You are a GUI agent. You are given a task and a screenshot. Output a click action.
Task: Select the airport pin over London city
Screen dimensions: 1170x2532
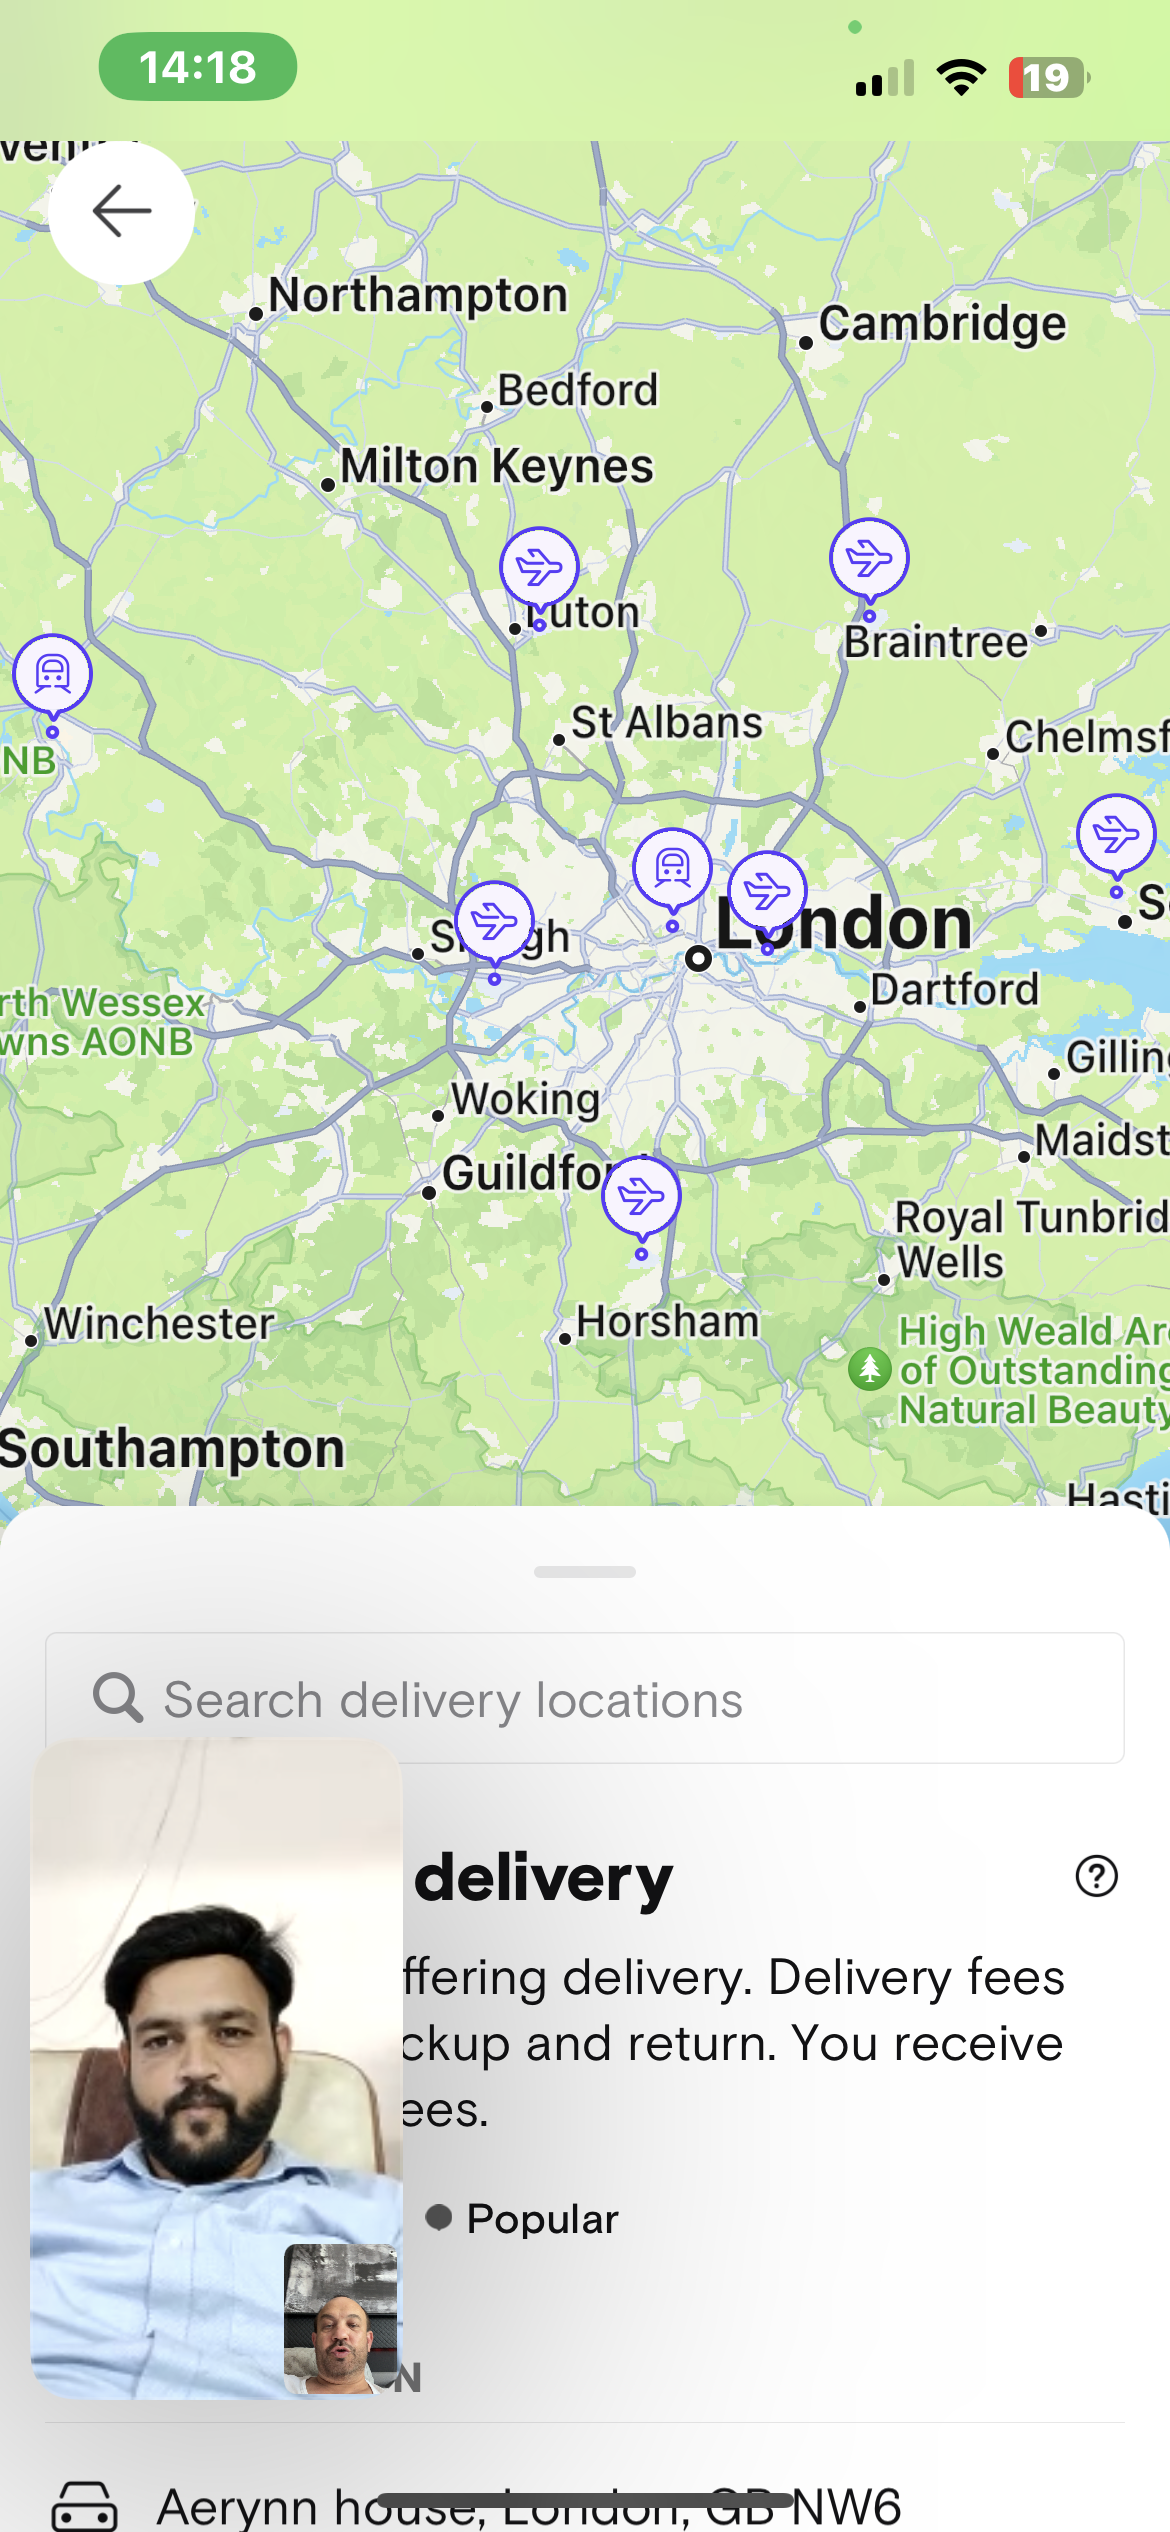coord(767,892)
